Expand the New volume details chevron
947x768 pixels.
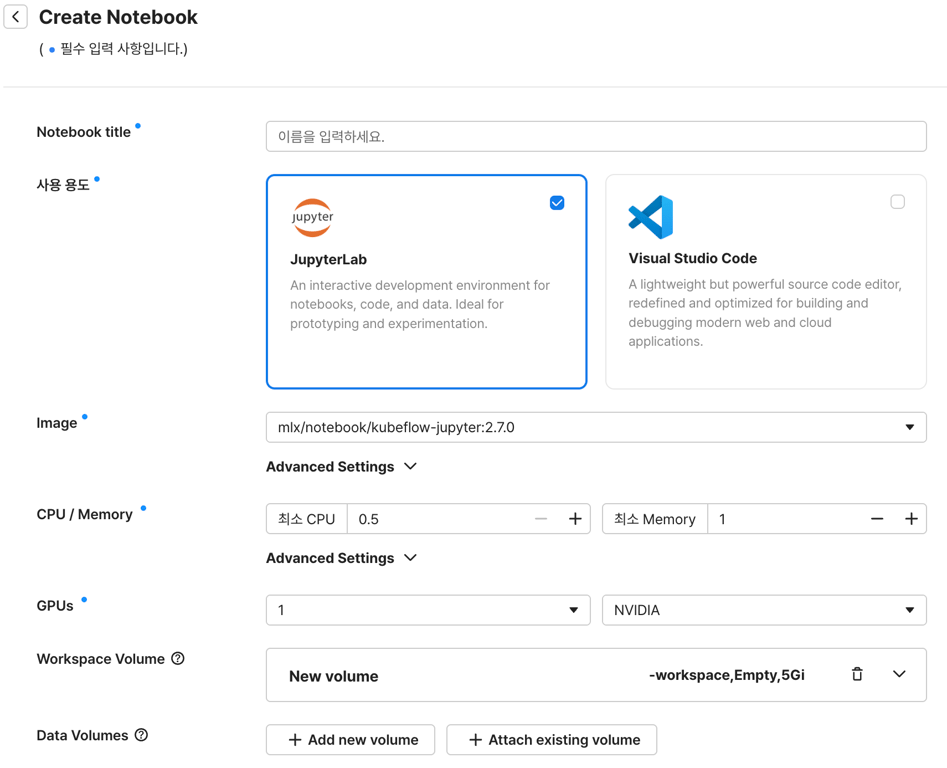coord(898,675)
